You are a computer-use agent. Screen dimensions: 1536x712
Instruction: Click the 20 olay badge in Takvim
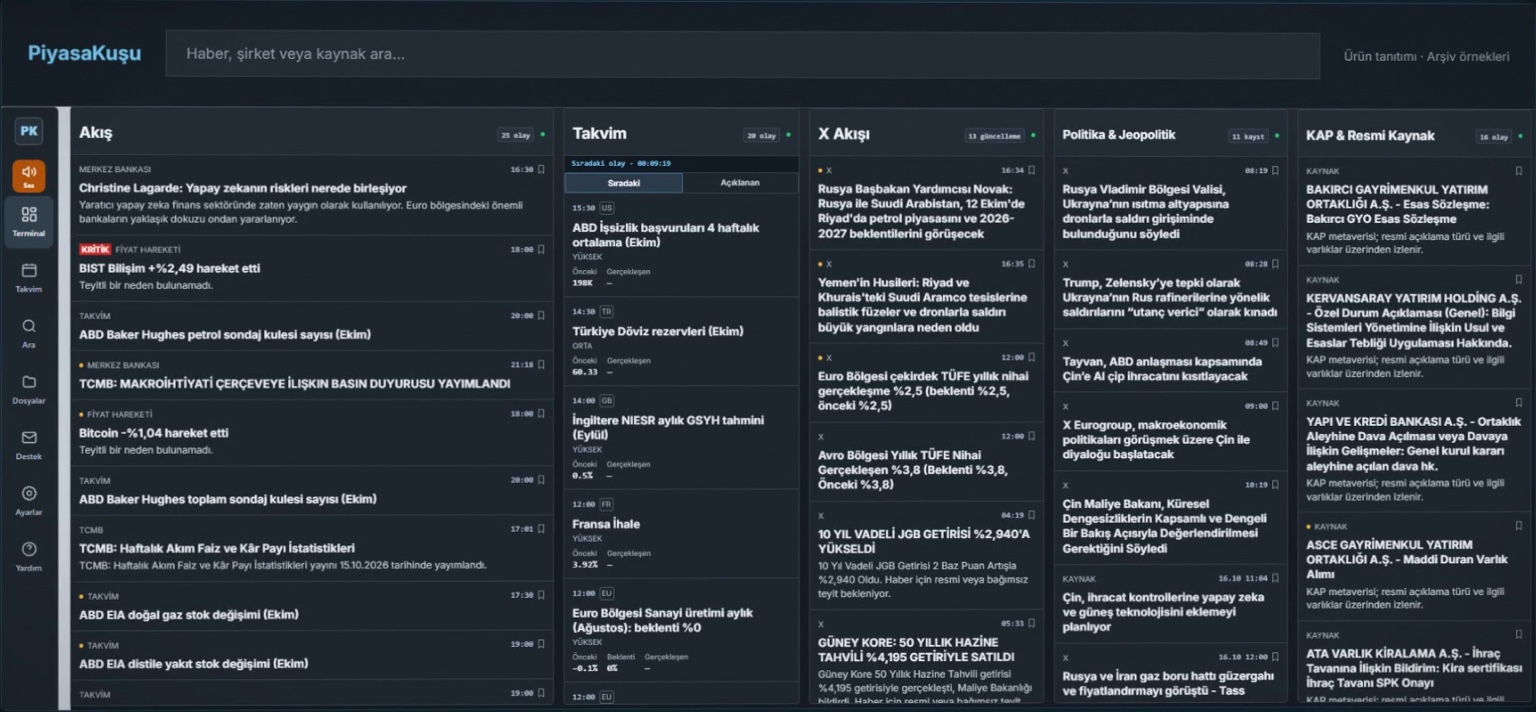point(761,135)
